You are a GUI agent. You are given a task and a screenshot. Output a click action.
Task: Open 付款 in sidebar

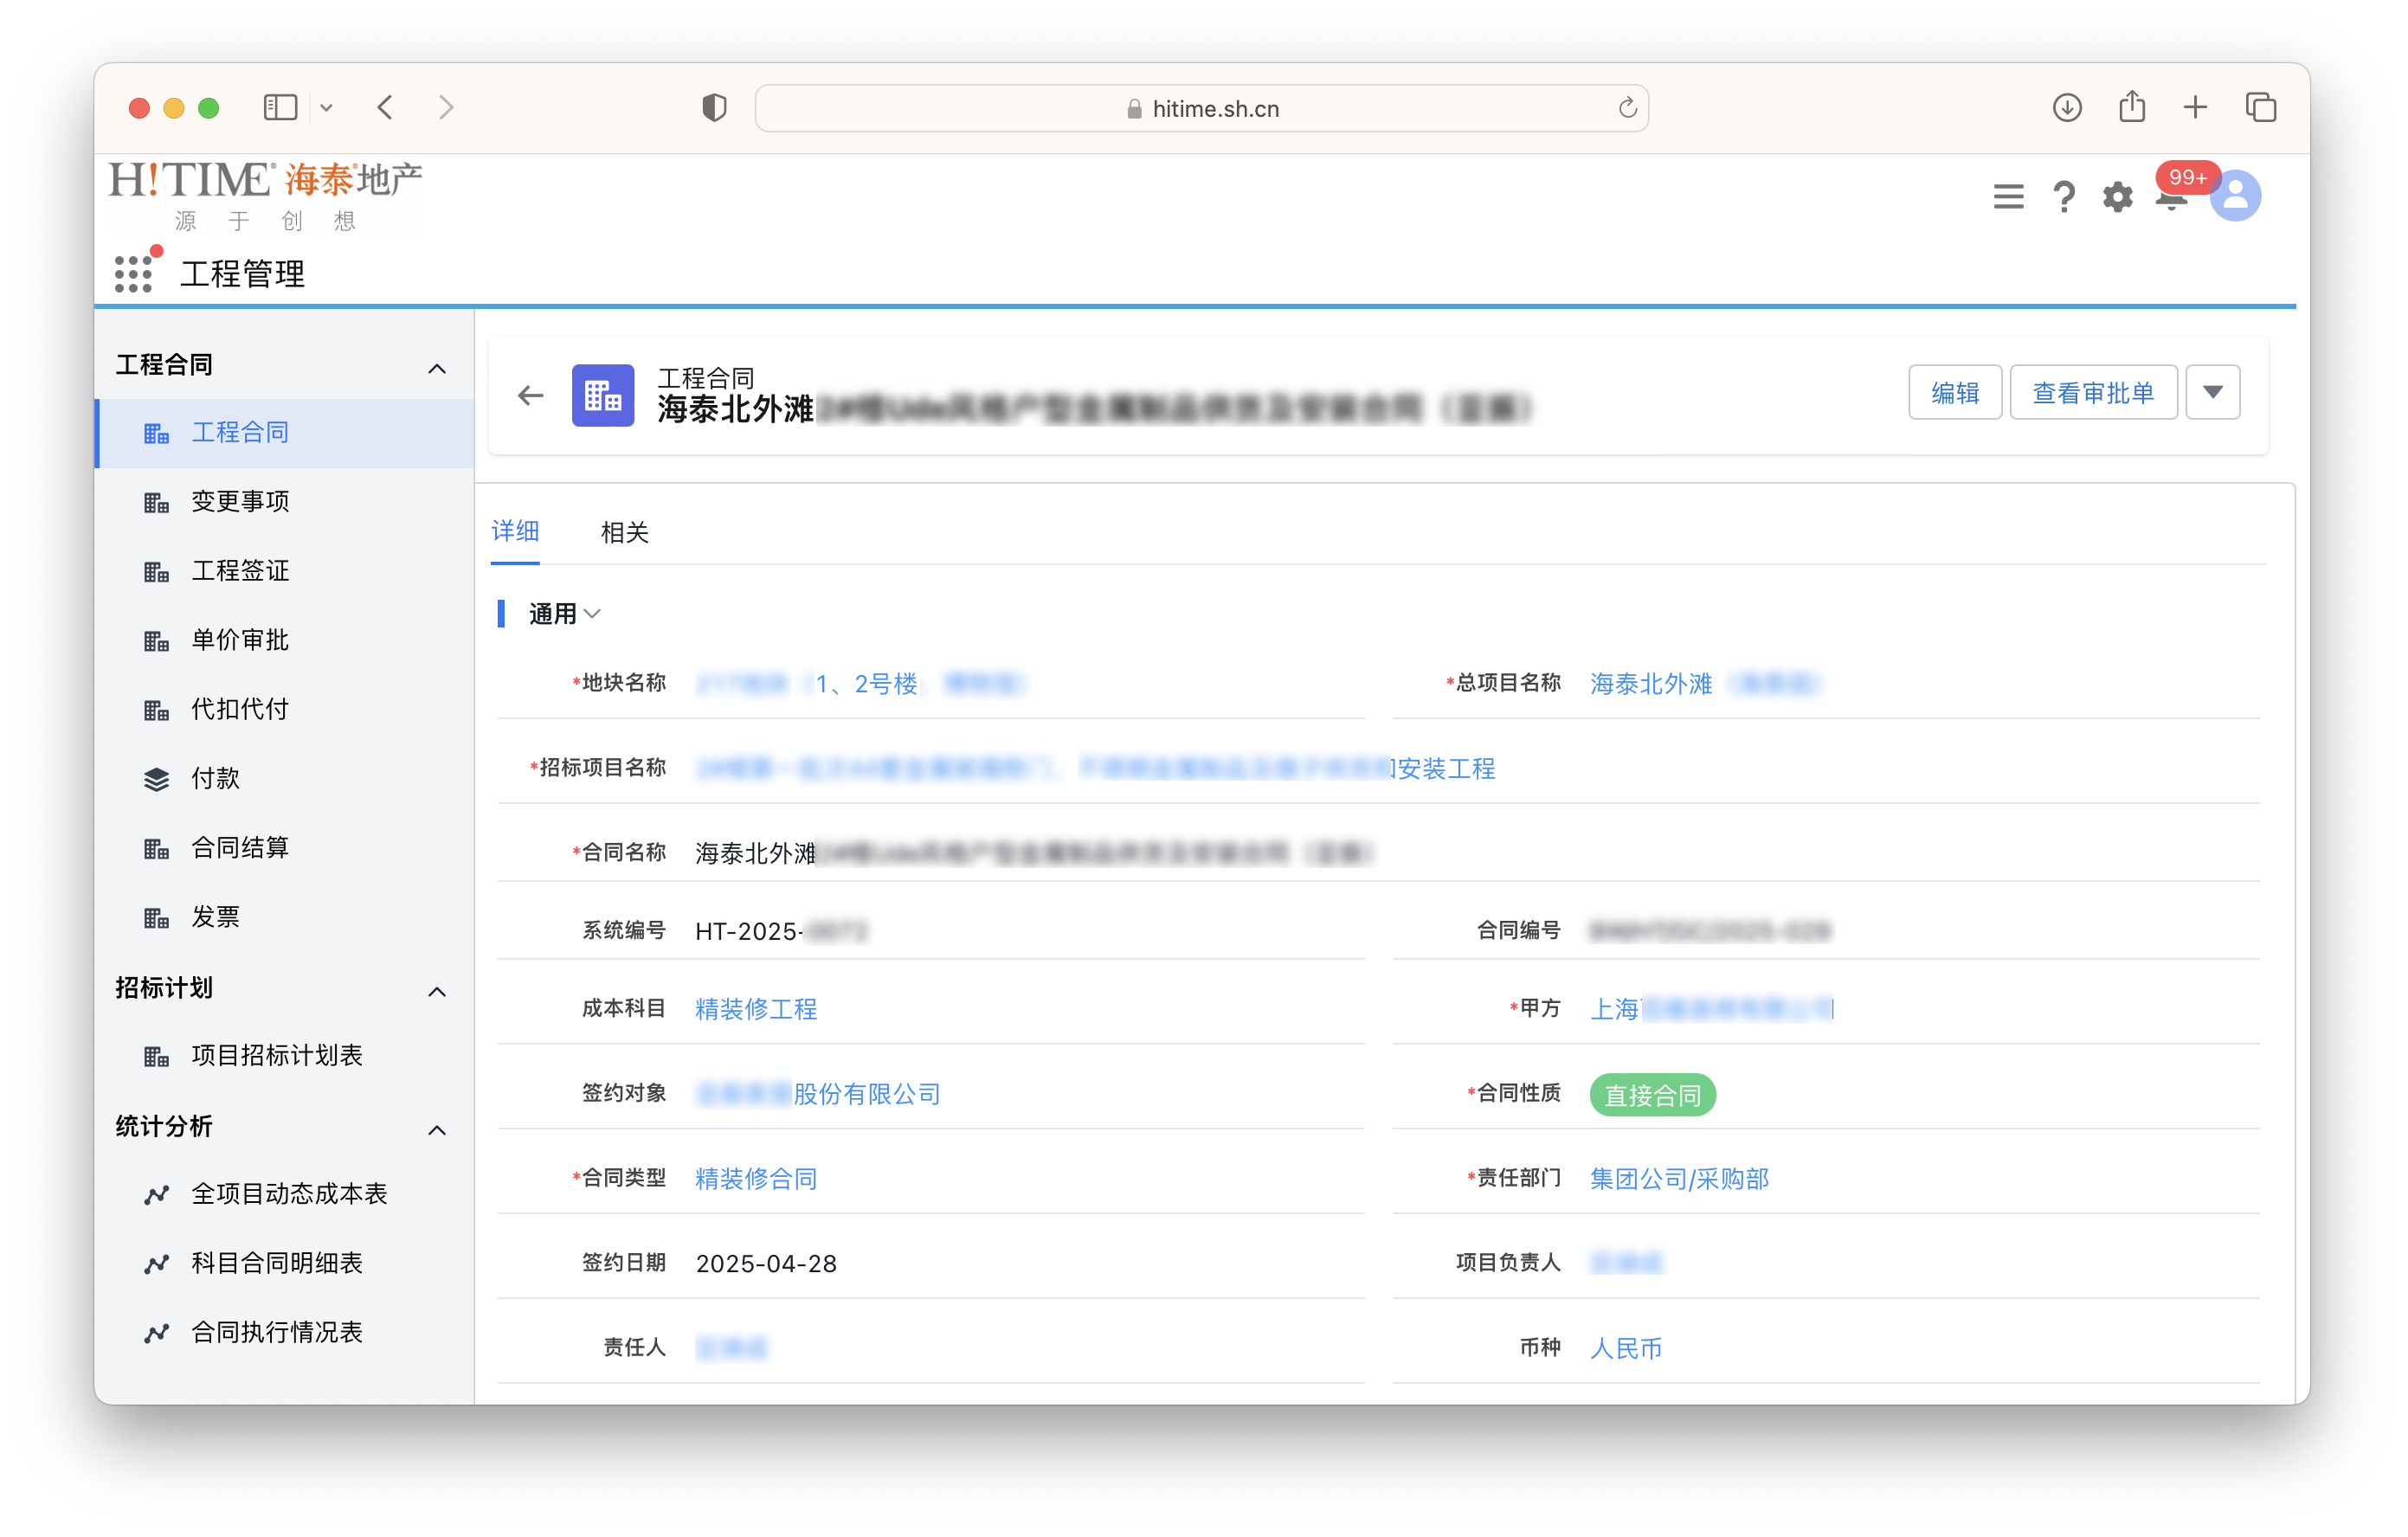(x=285, y=779)
